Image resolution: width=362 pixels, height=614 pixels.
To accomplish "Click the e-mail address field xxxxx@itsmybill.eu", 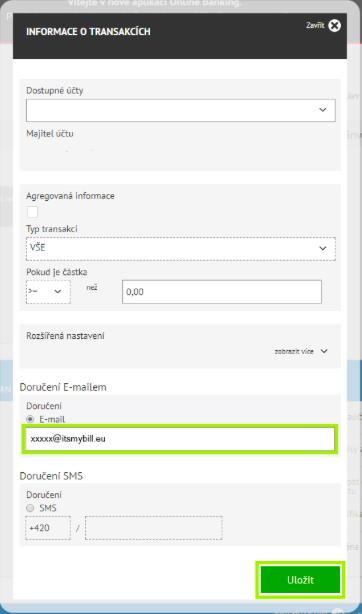I will click(x=180, y=439).
